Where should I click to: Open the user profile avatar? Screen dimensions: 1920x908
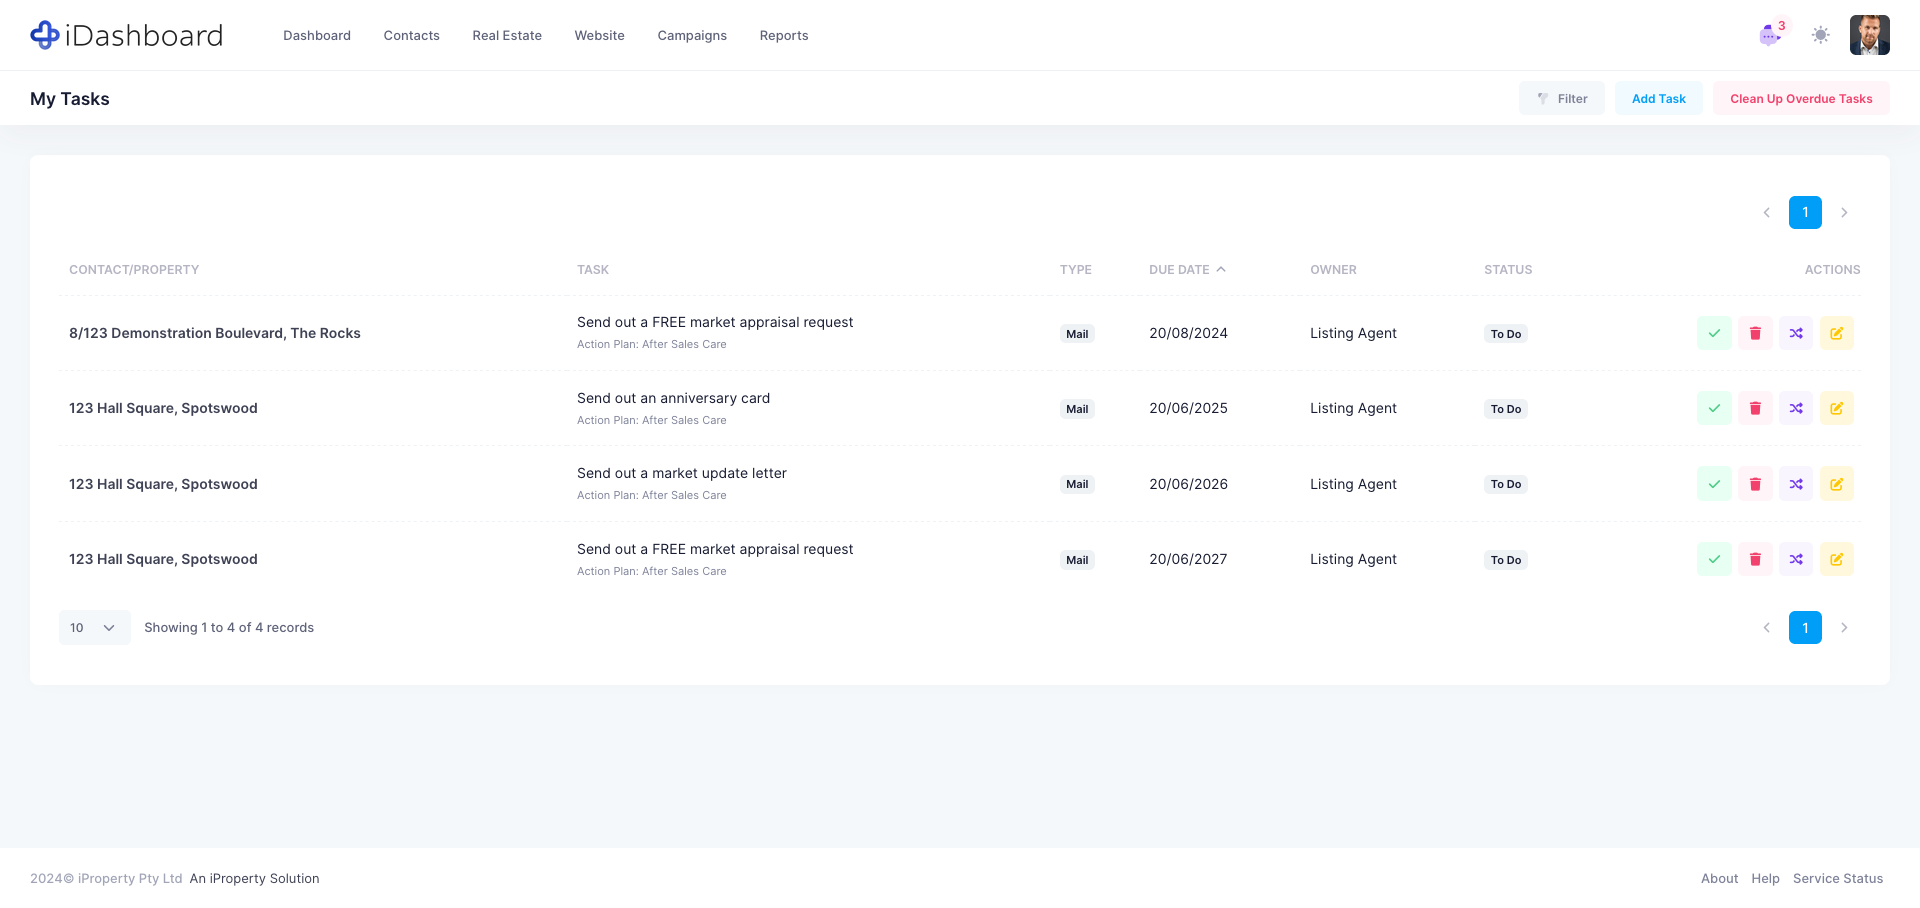1869,35
